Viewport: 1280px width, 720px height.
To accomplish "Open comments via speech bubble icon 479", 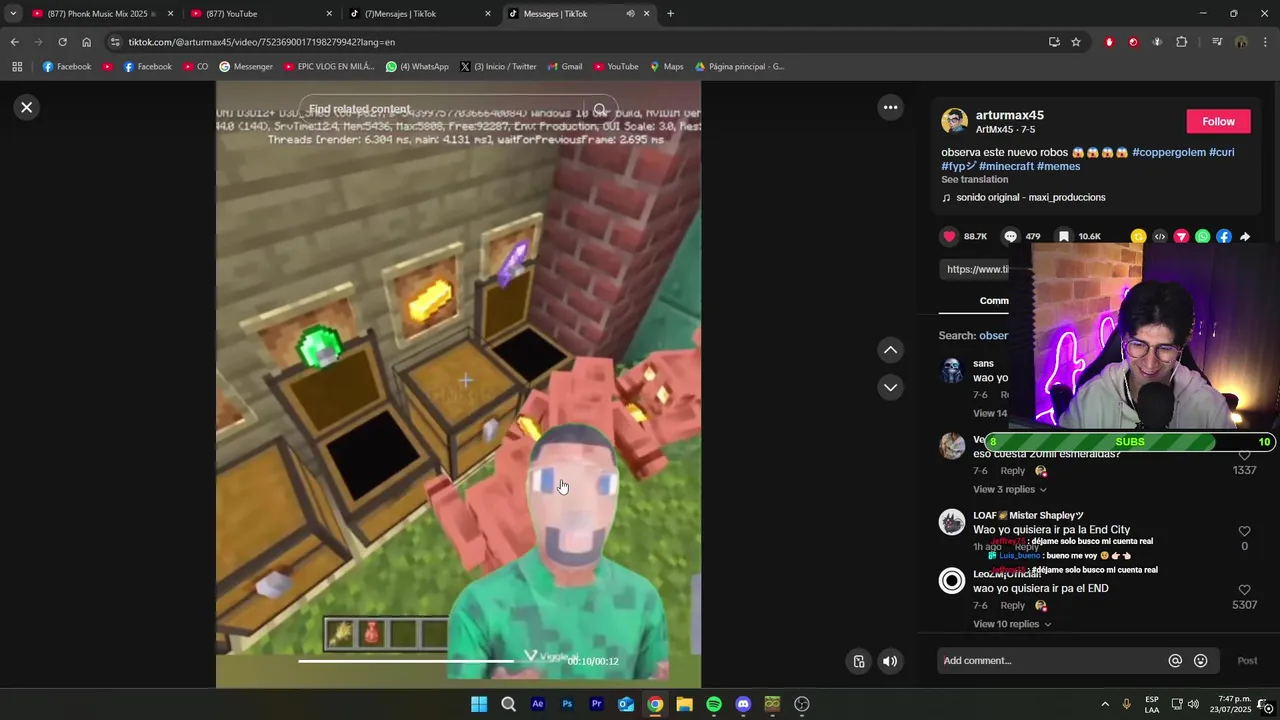I will (1010, 236).
